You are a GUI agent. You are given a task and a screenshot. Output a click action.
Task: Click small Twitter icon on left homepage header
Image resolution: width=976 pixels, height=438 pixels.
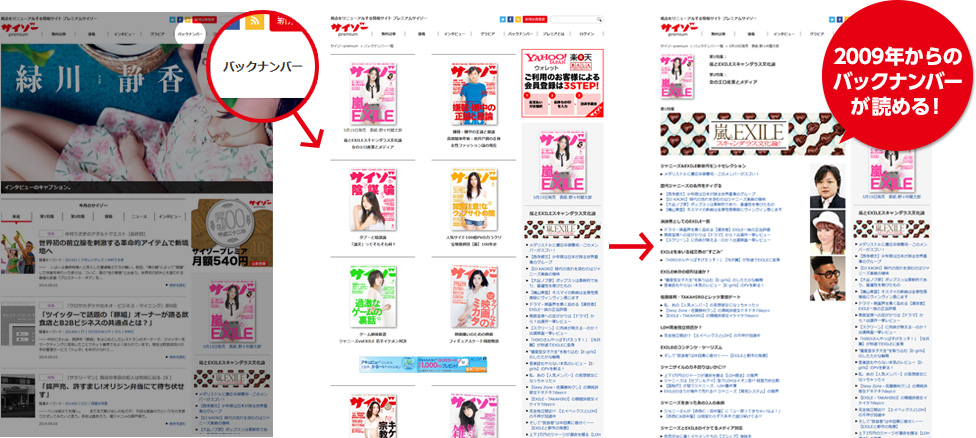[x=172, y=20]
